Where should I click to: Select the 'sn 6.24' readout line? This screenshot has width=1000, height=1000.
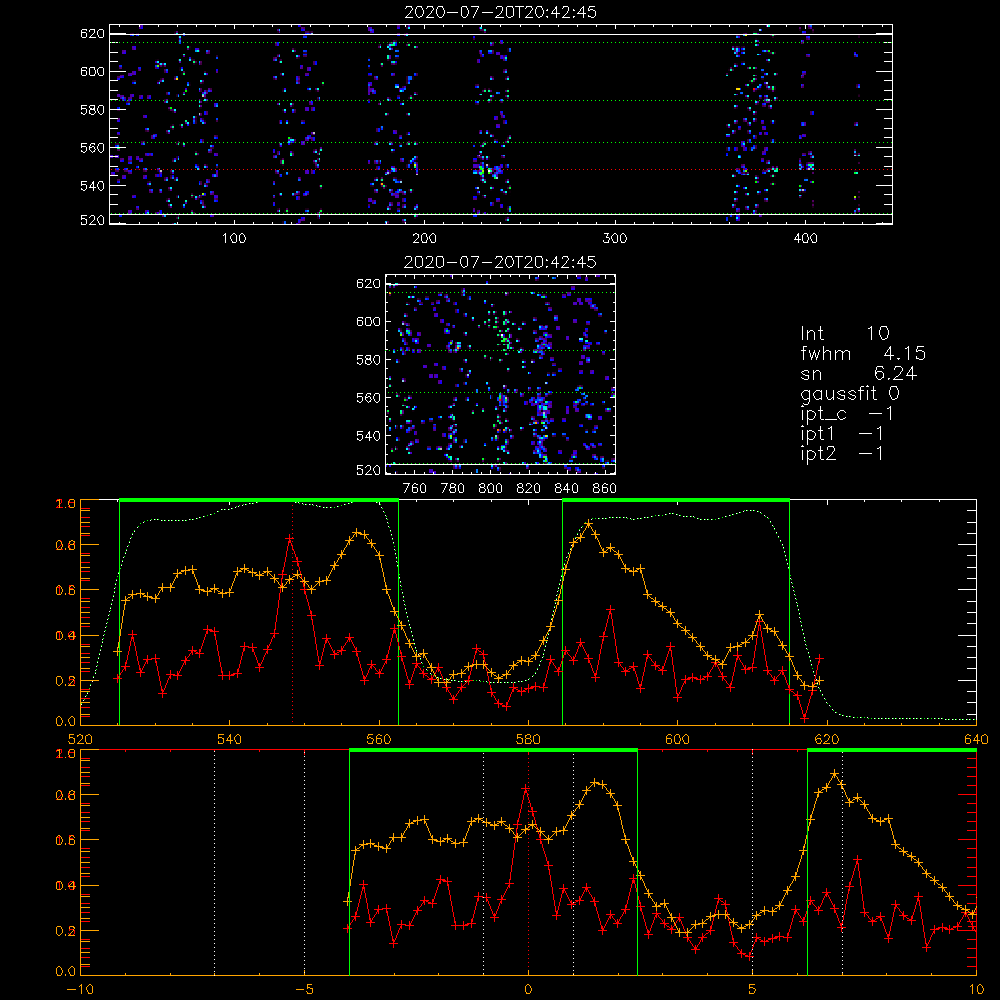point(859,373)
